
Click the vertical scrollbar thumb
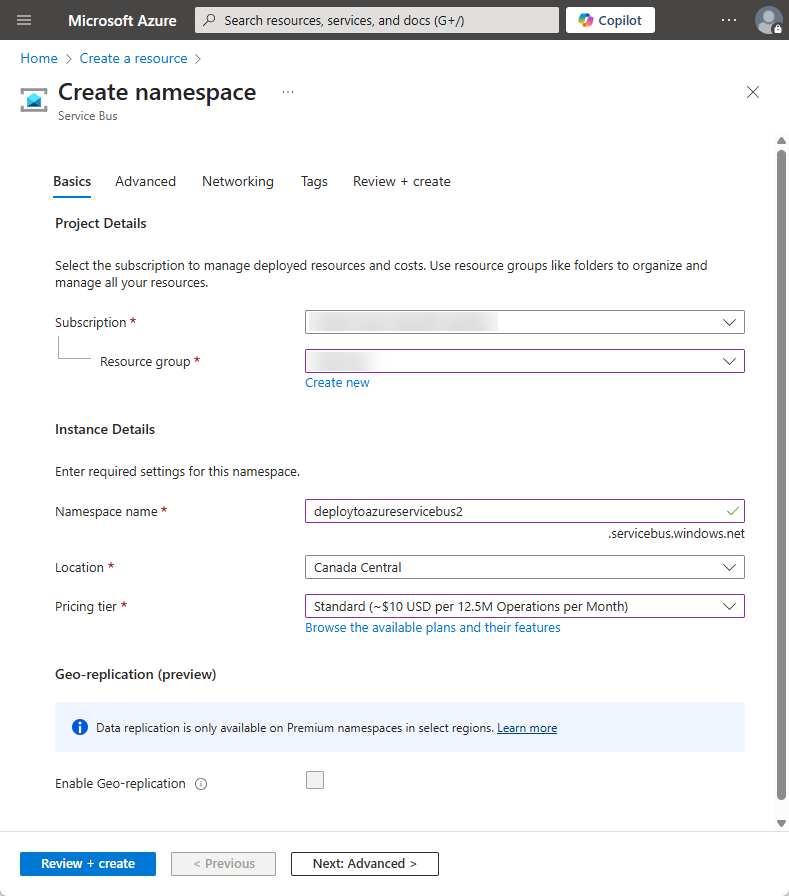click(782, 474)
